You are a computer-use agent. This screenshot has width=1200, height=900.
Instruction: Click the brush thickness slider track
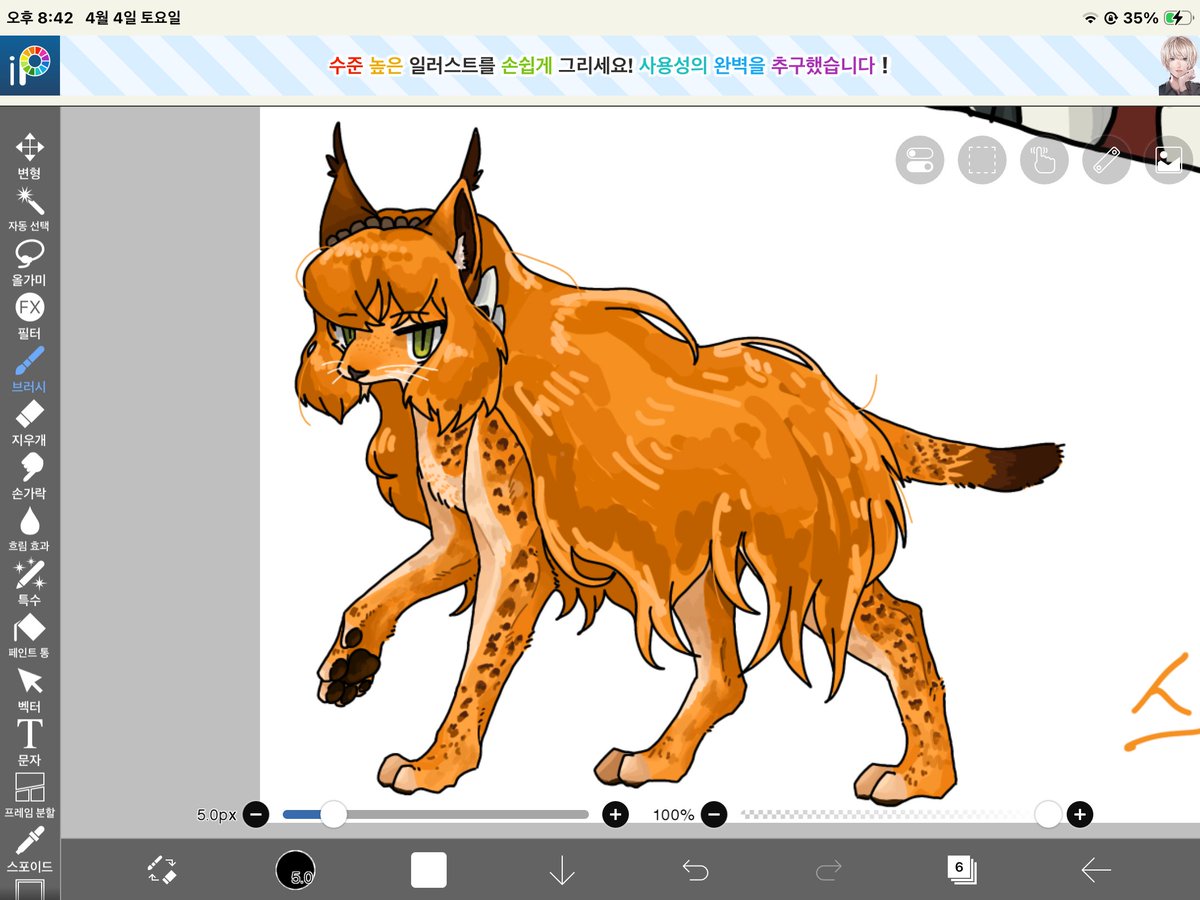[436, 815]
